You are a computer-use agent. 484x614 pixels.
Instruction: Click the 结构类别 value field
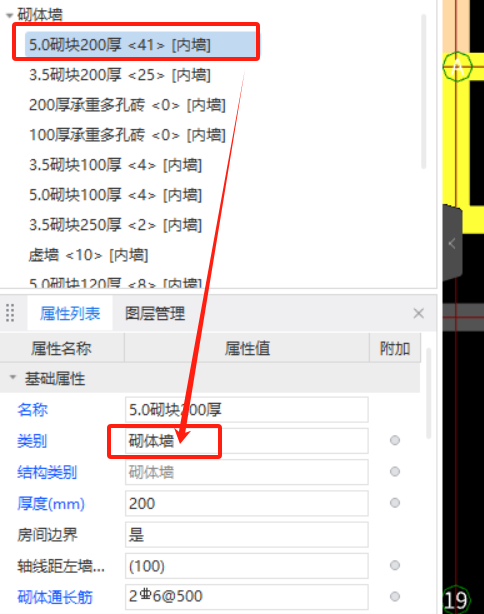(x=247, y=472)
